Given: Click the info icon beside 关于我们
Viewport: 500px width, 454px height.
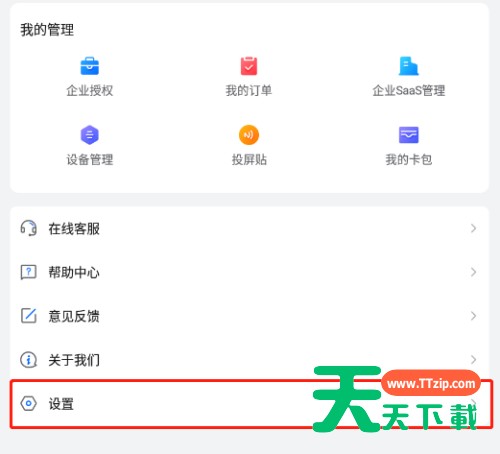Looking at the screenshot, I should 29,360.
